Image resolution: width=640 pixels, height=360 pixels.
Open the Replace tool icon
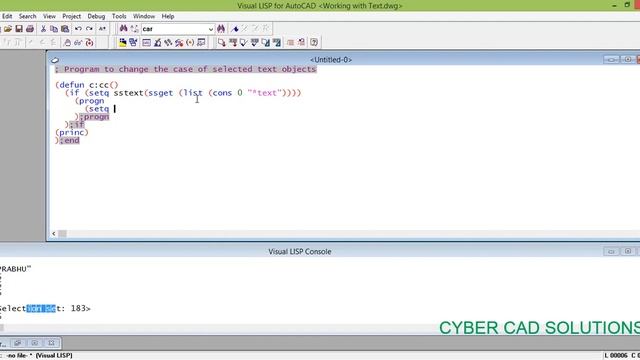(x=134, y=29)
